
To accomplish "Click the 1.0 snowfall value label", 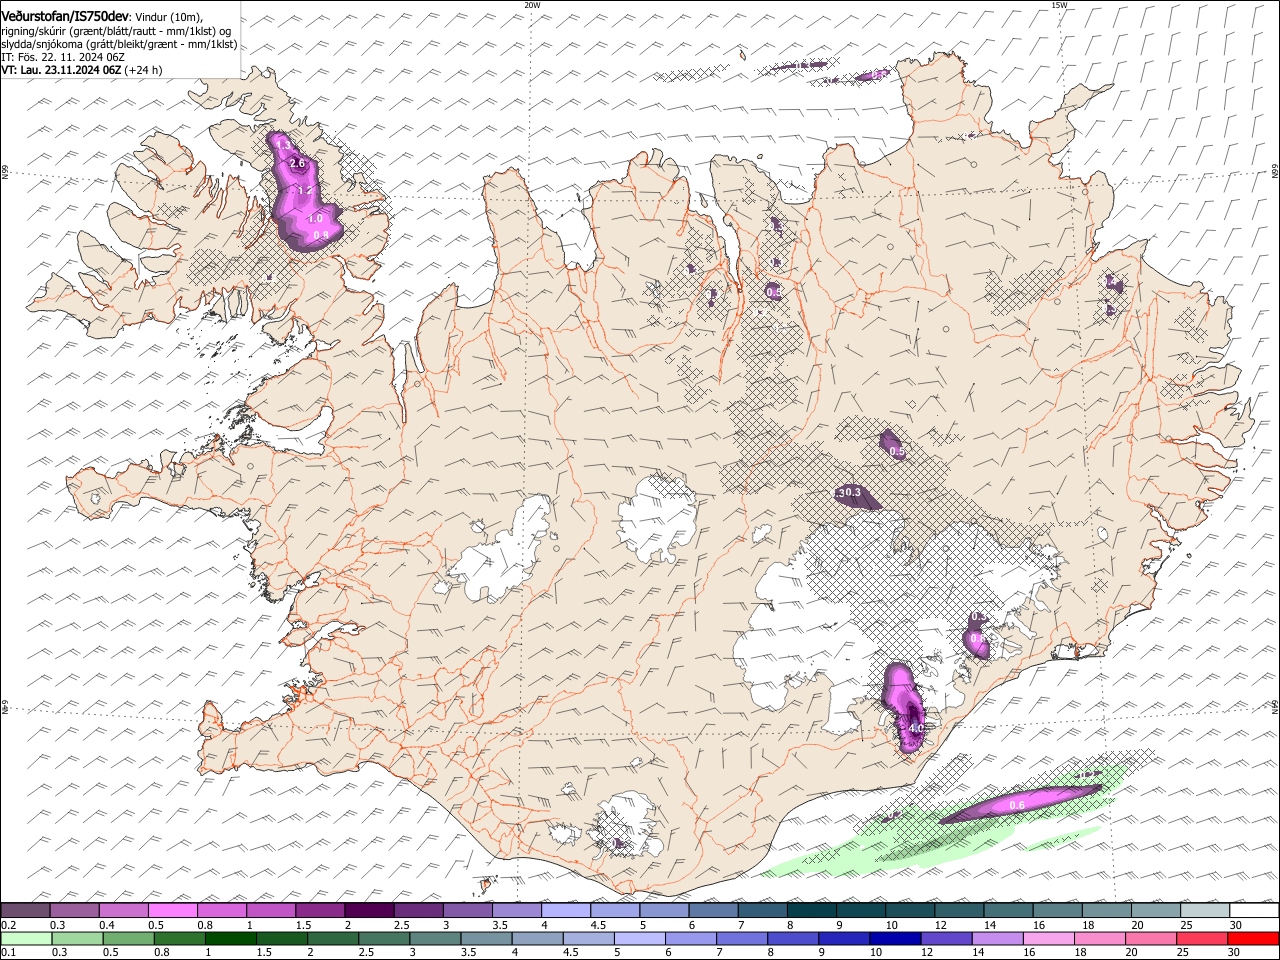I will pos(315,218).
